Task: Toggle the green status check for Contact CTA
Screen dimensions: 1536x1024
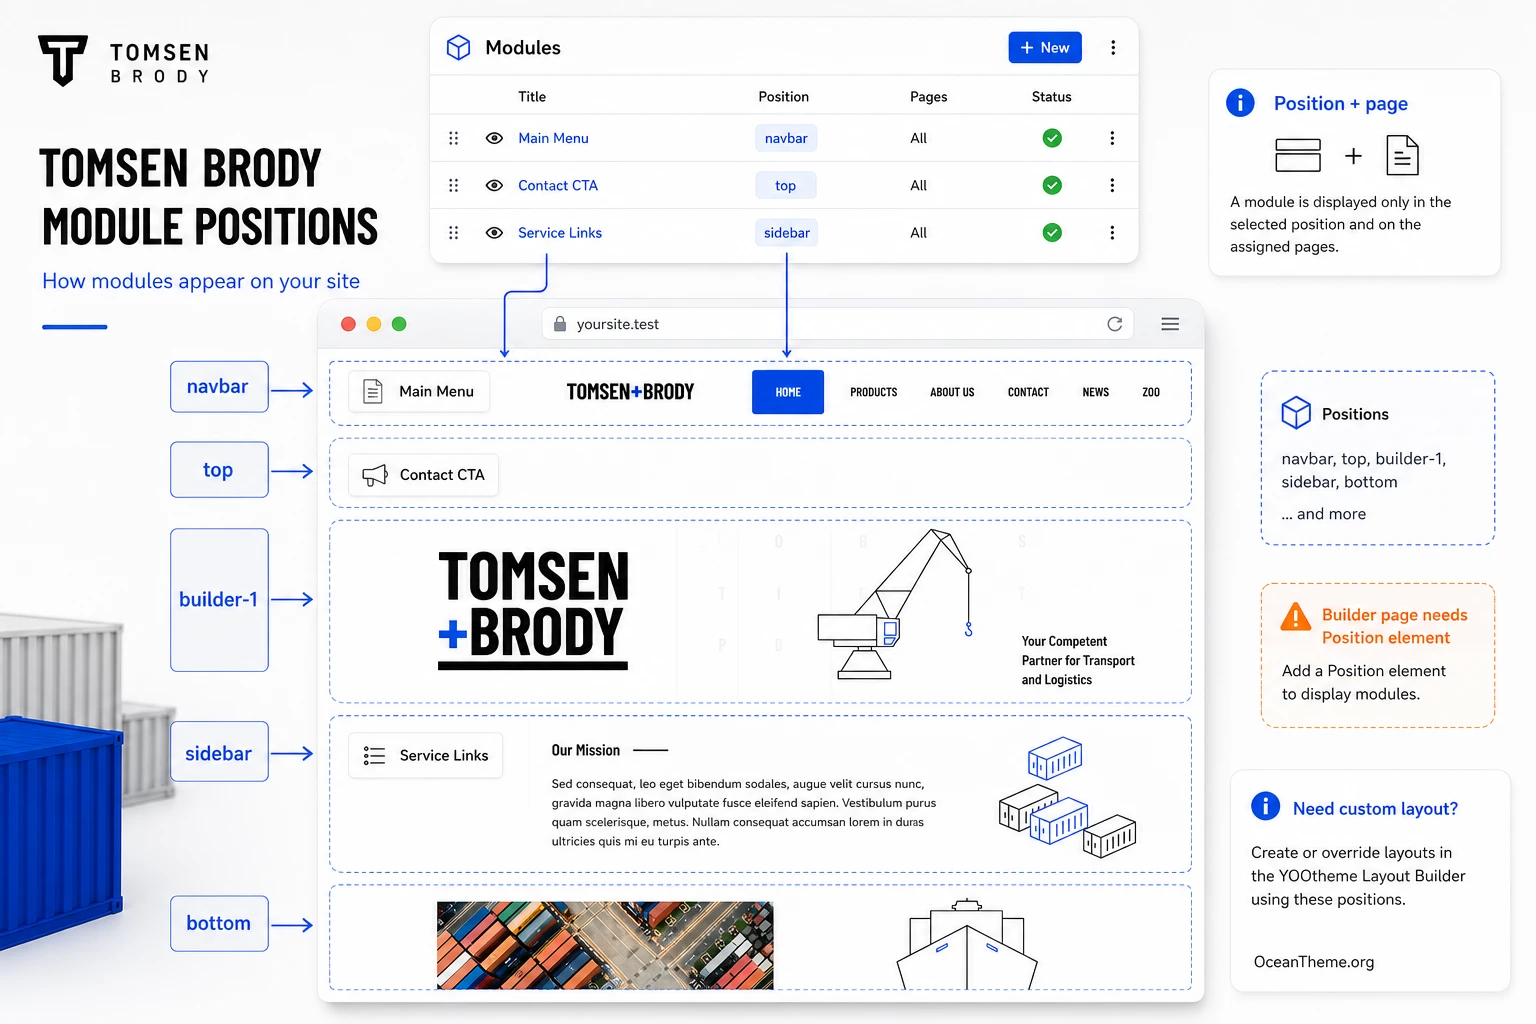Action: click(x=1052, y=185)
